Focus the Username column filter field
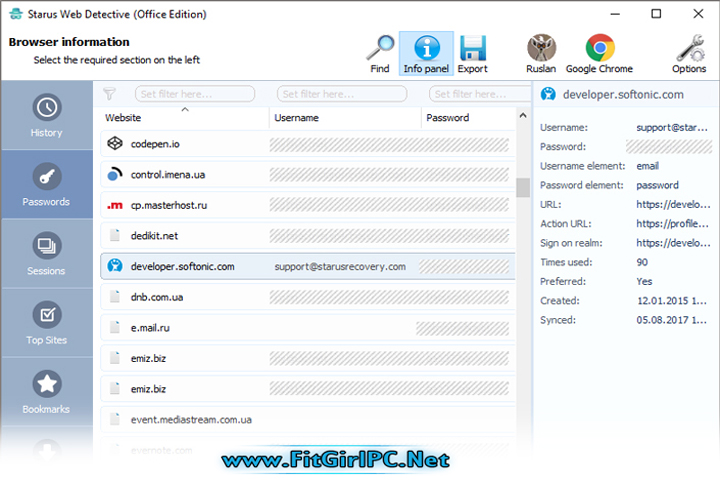 point(342,94)
